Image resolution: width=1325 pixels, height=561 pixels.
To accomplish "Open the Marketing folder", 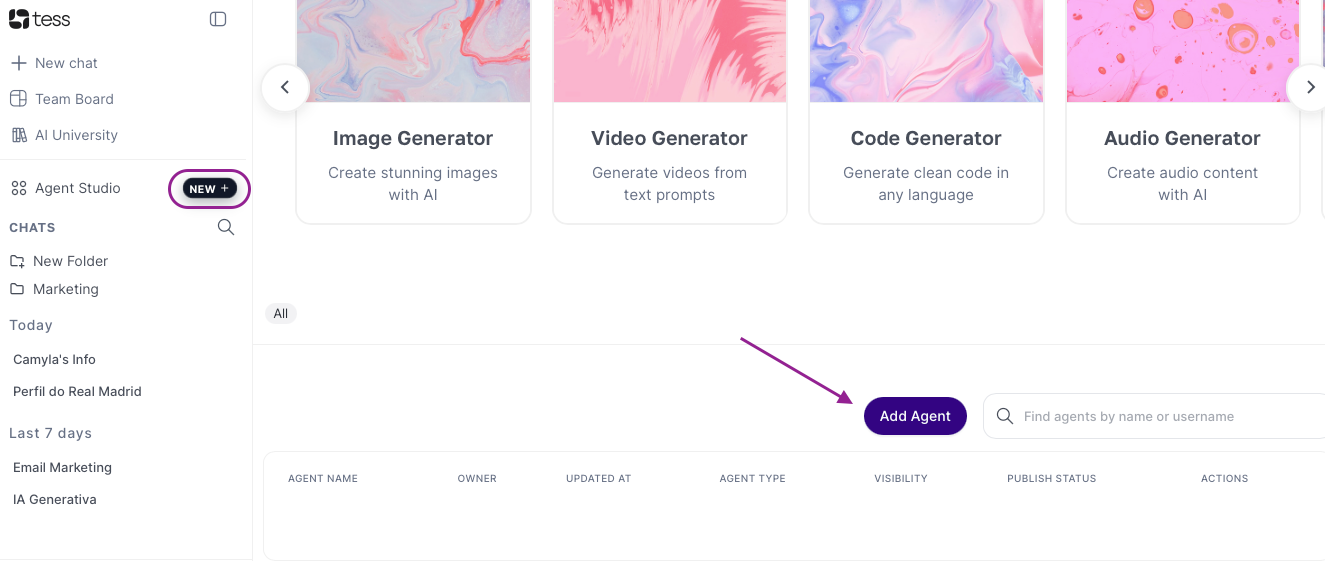I will click(x=65, y=289).
